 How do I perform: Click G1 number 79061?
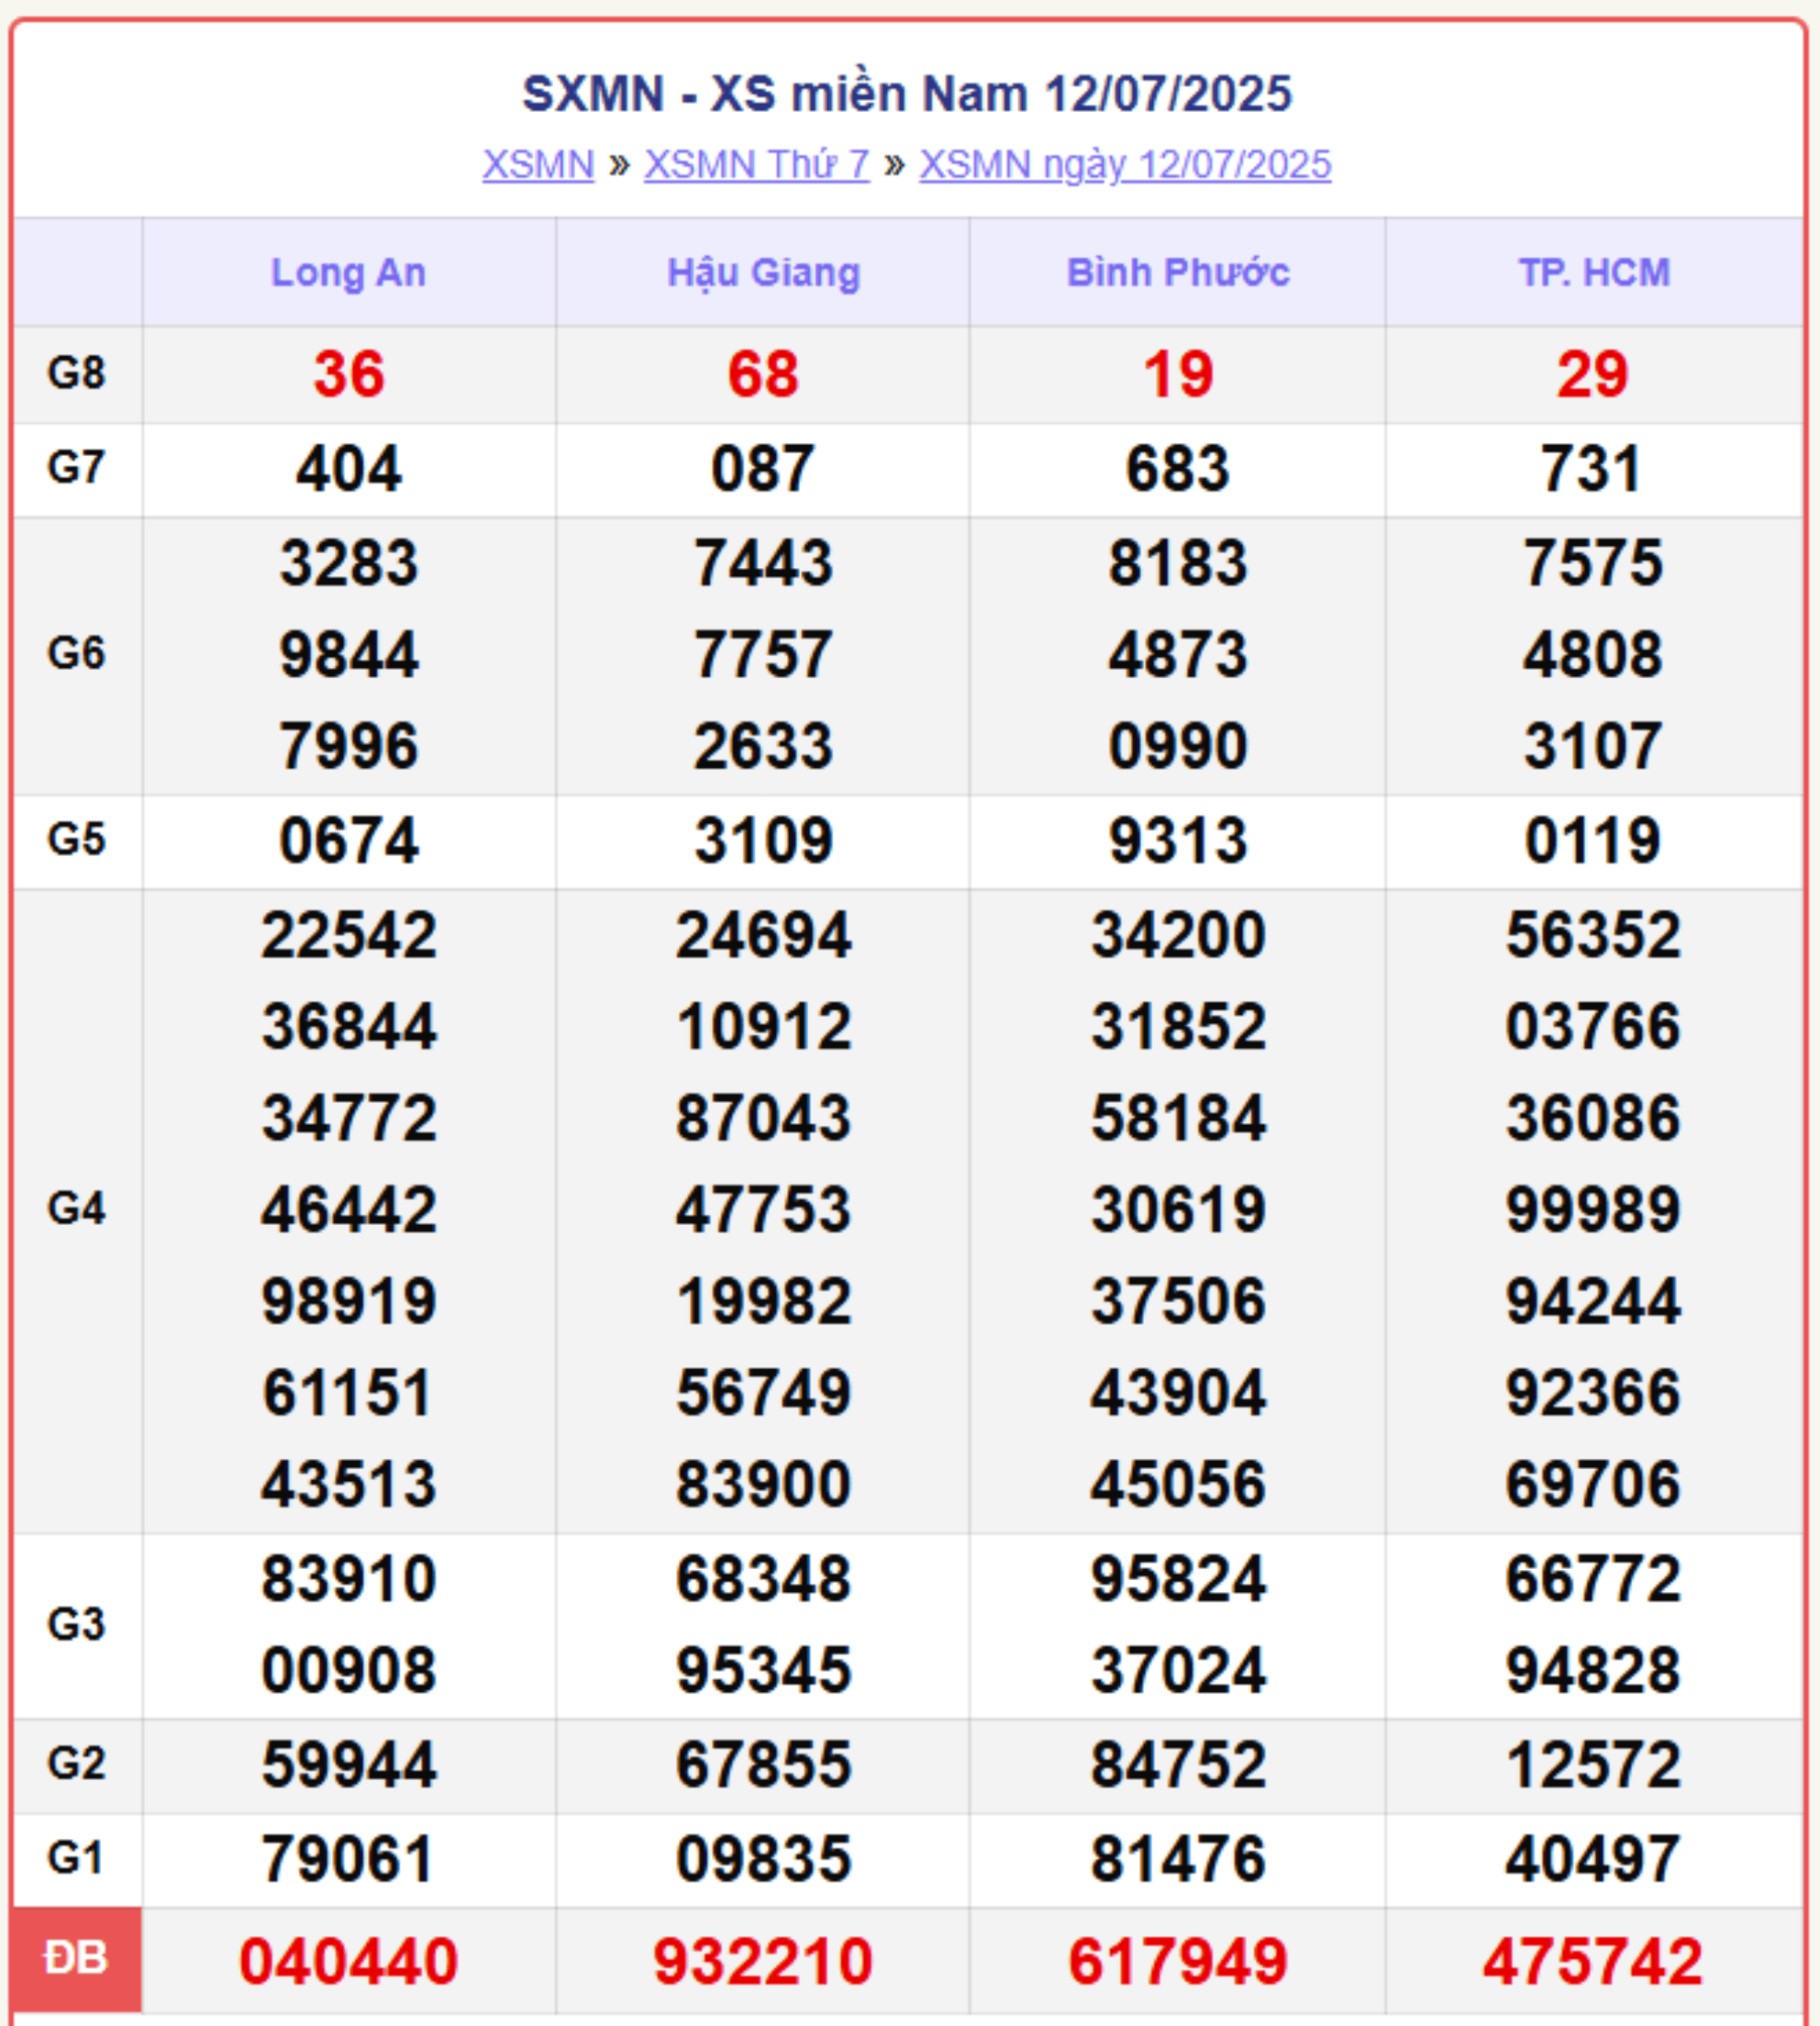(346, 1859)
